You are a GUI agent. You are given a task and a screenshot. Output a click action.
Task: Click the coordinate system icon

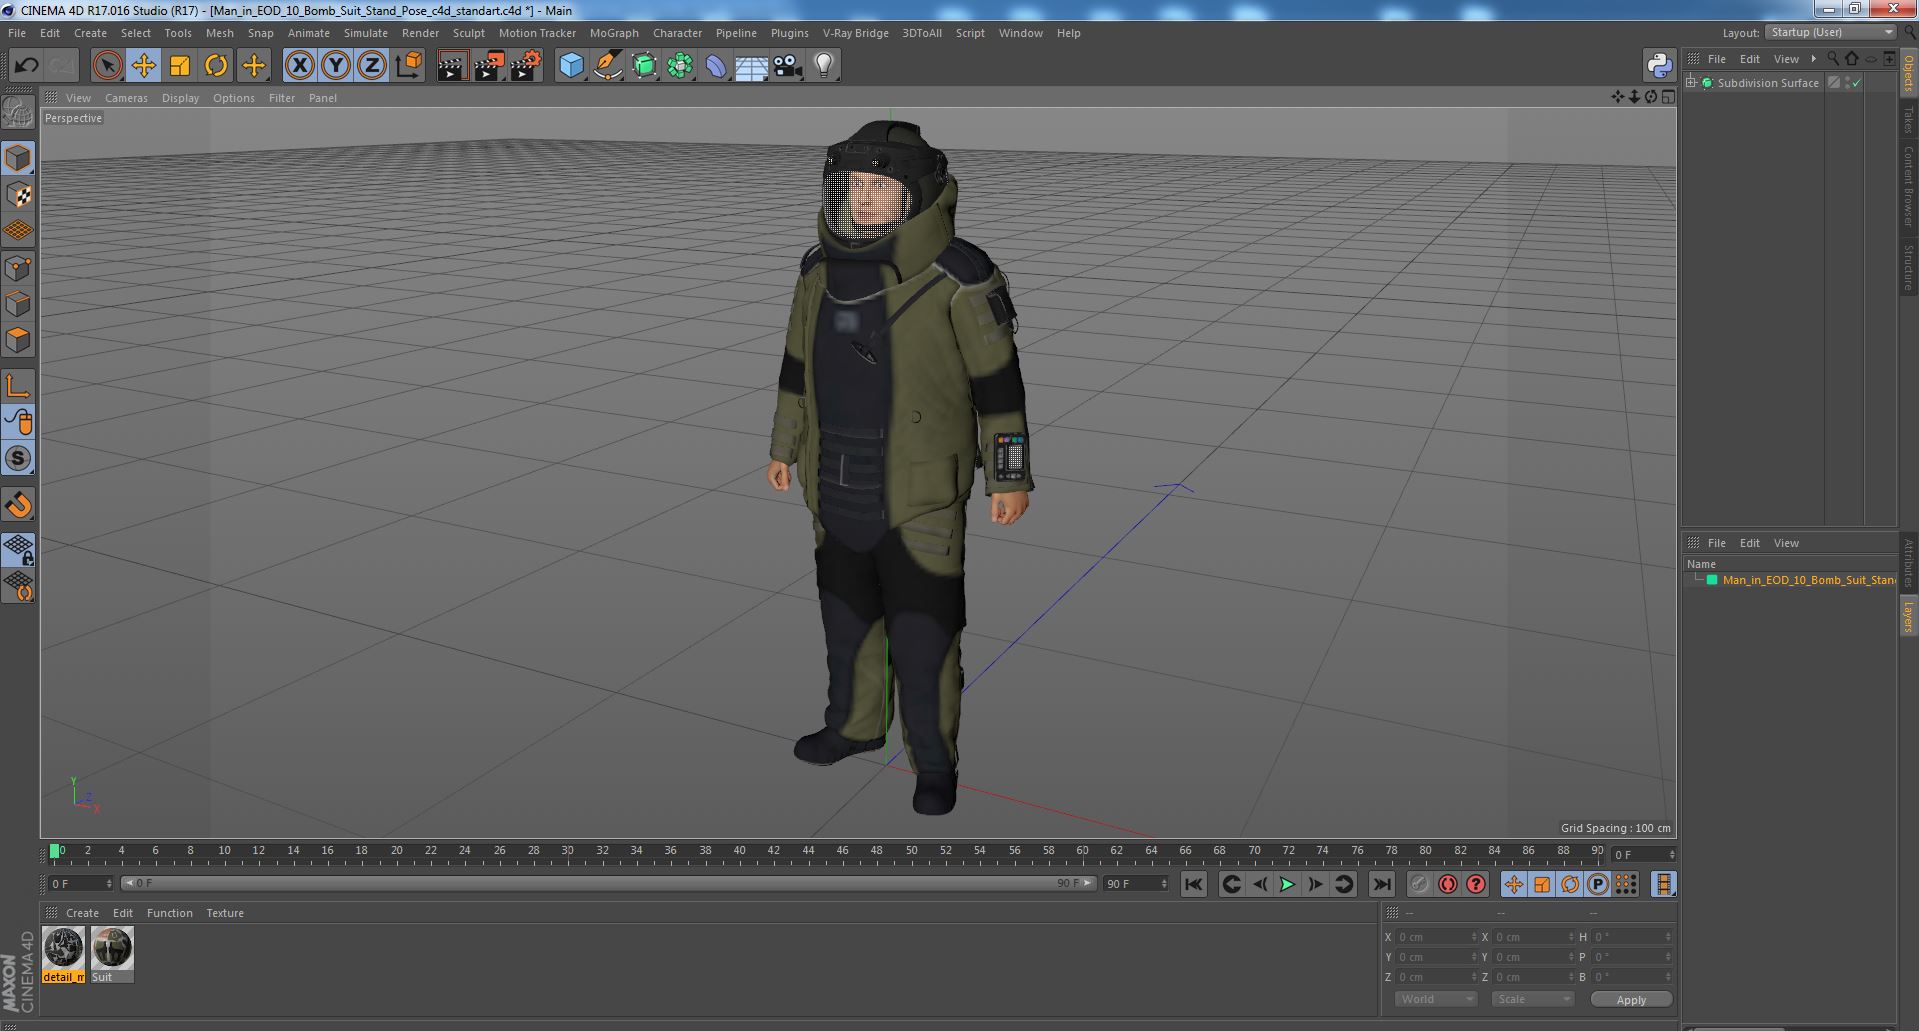tap(409, 66)
